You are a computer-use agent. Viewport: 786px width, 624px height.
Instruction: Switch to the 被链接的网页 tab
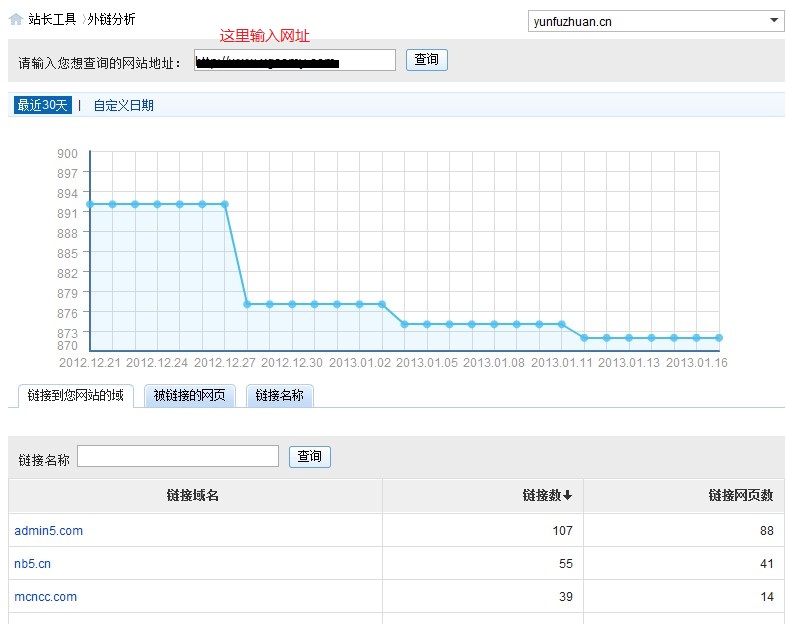pos(190,396)
